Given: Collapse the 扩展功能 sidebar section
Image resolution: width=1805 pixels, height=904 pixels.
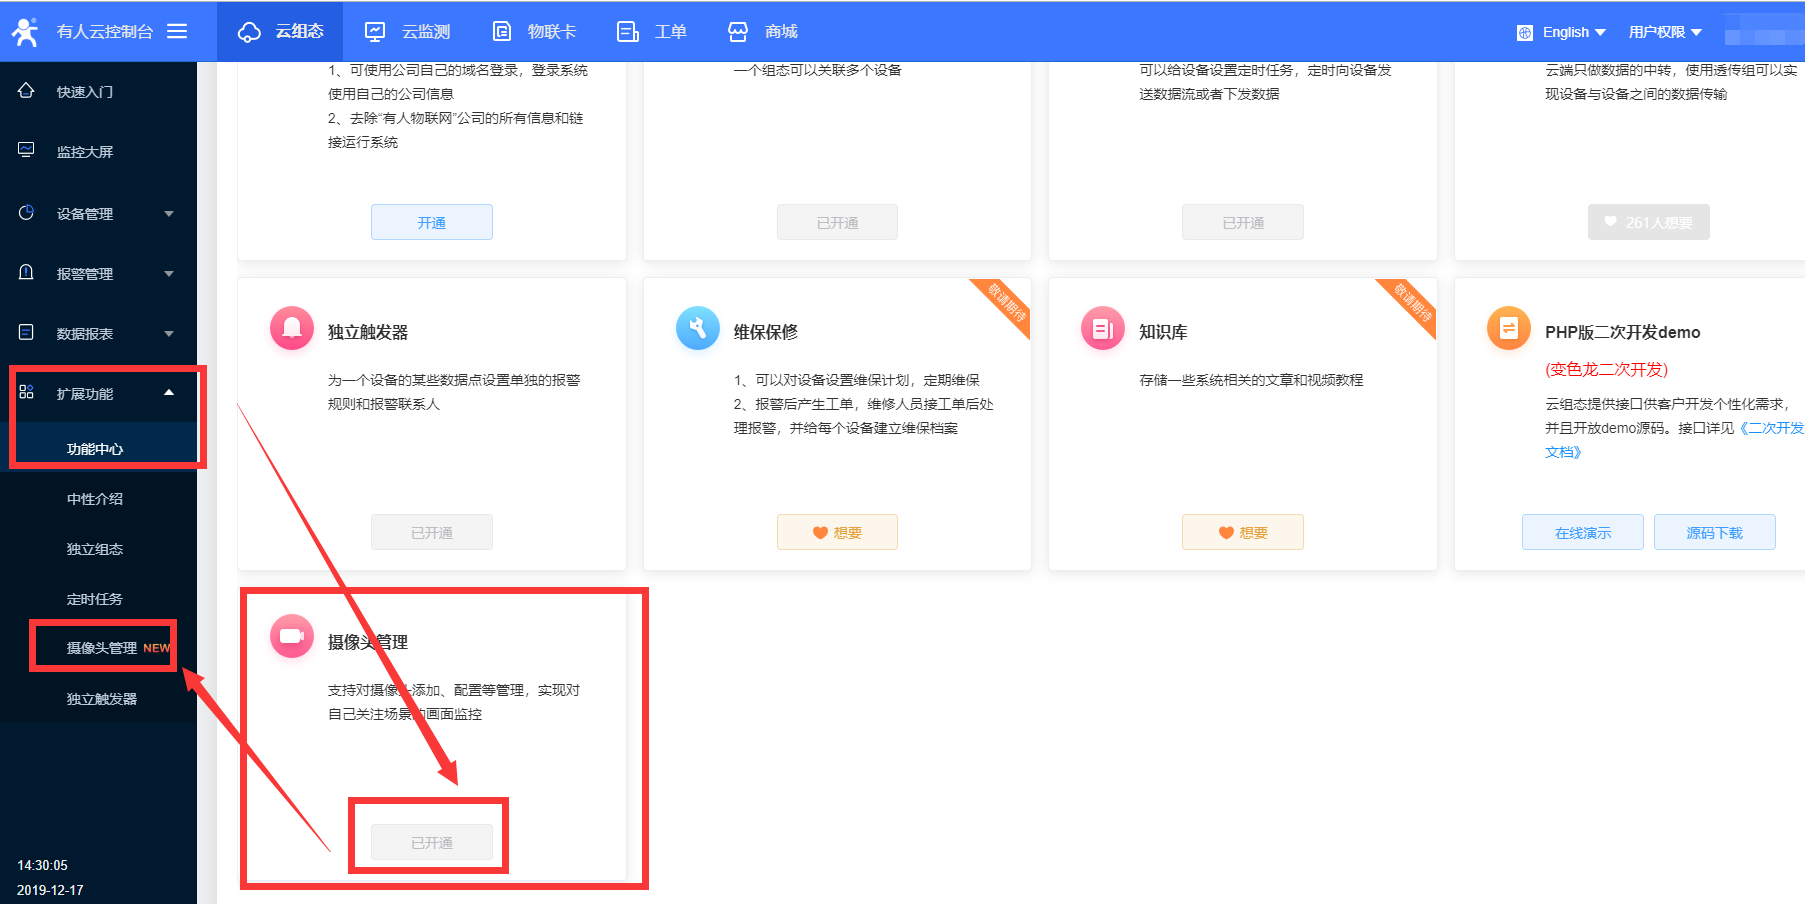Looking at the screenshot, I should [98, 393].
